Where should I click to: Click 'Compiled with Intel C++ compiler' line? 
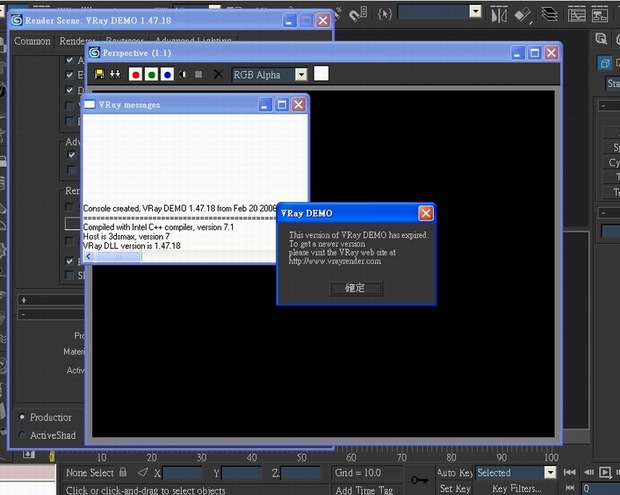click(x=158, y=227)
